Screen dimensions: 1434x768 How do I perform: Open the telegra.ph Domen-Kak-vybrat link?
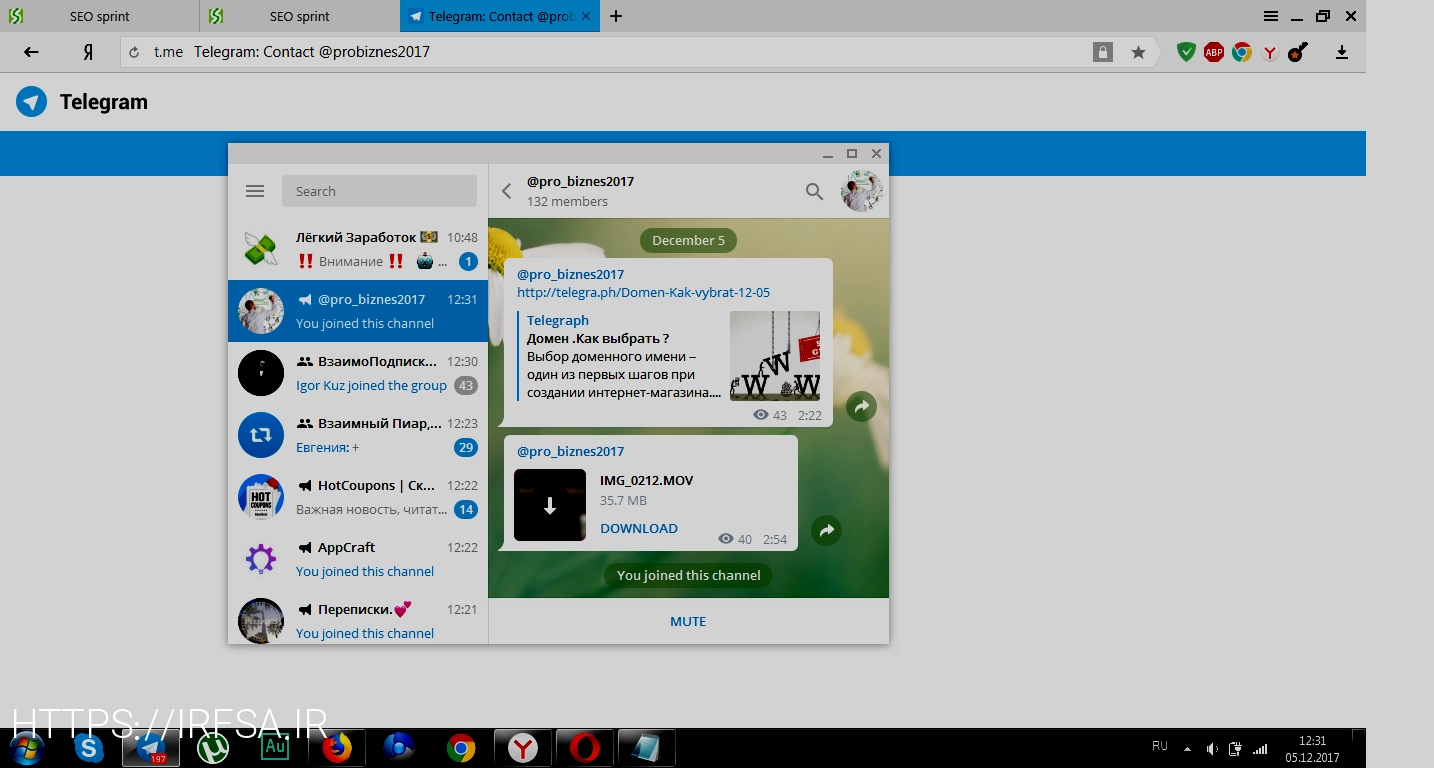coord(643,293)
